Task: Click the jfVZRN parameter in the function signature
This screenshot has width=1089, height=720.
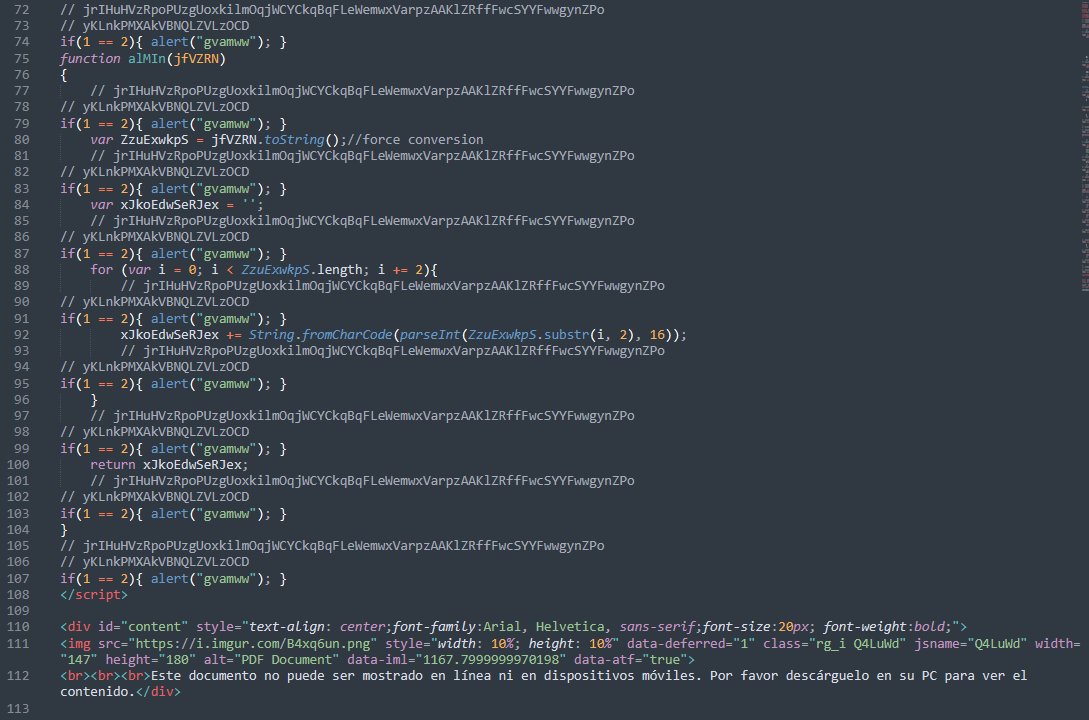Action: (197, 58)
